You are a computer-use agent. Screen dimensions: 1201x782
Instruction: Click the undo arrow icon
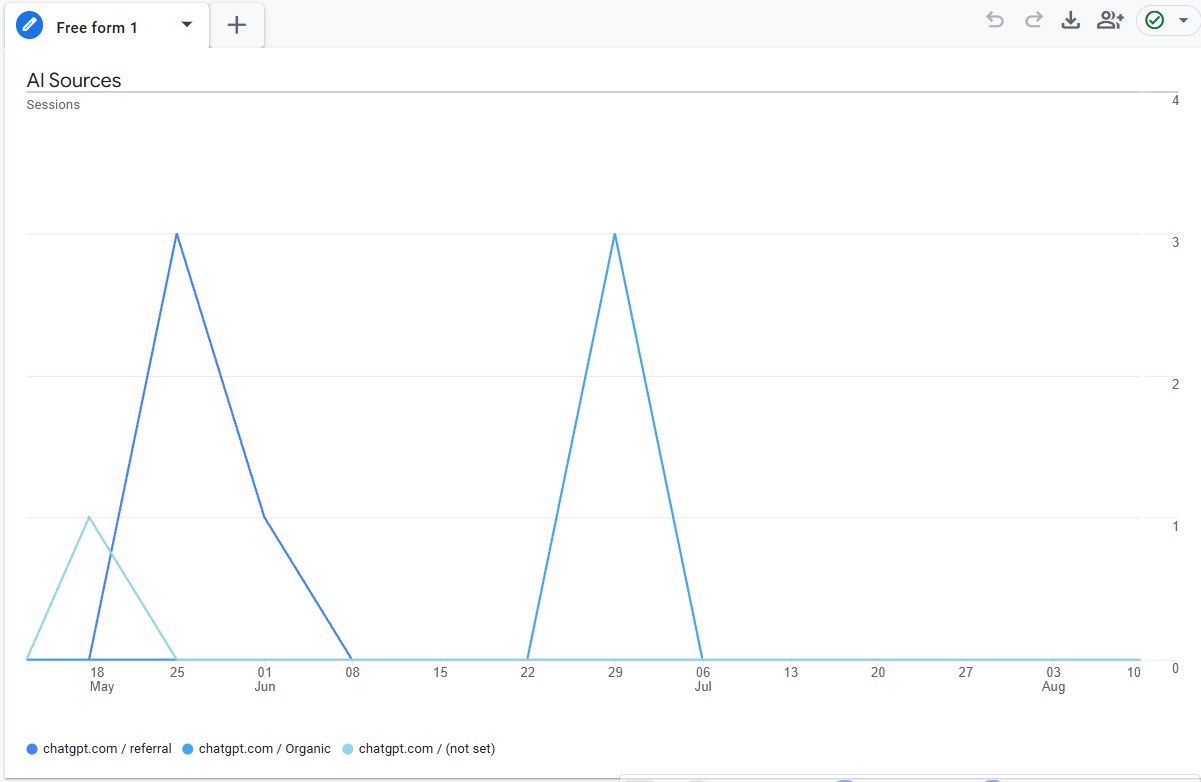coord(994,20)
